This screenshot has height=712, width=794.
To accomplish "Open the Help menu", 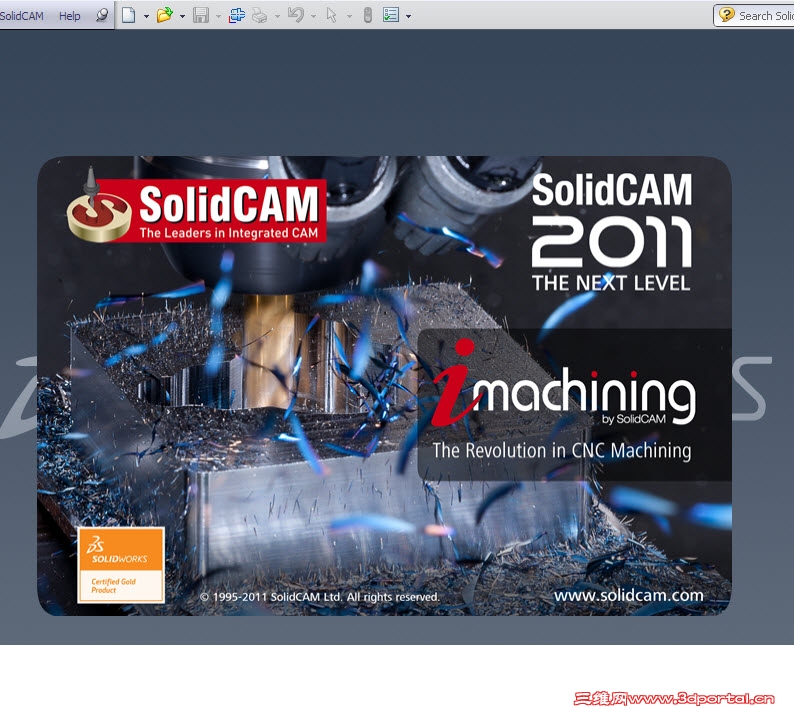I will [x=69, y=16].
